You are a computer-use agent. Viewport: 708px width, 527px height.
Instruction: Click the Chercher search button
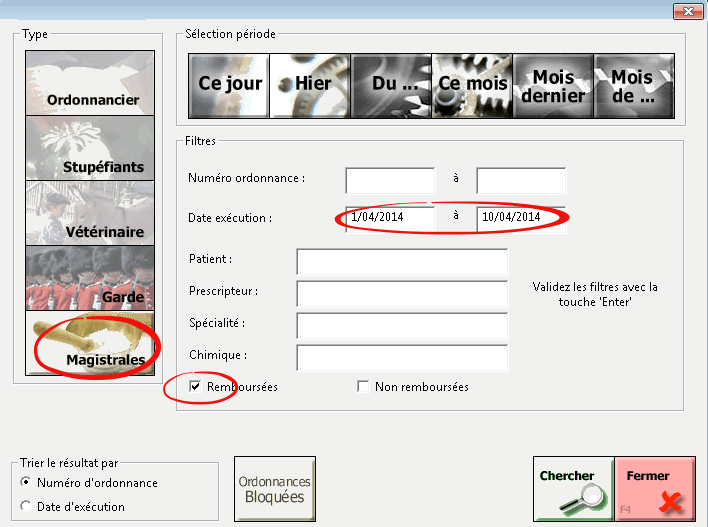574,489
